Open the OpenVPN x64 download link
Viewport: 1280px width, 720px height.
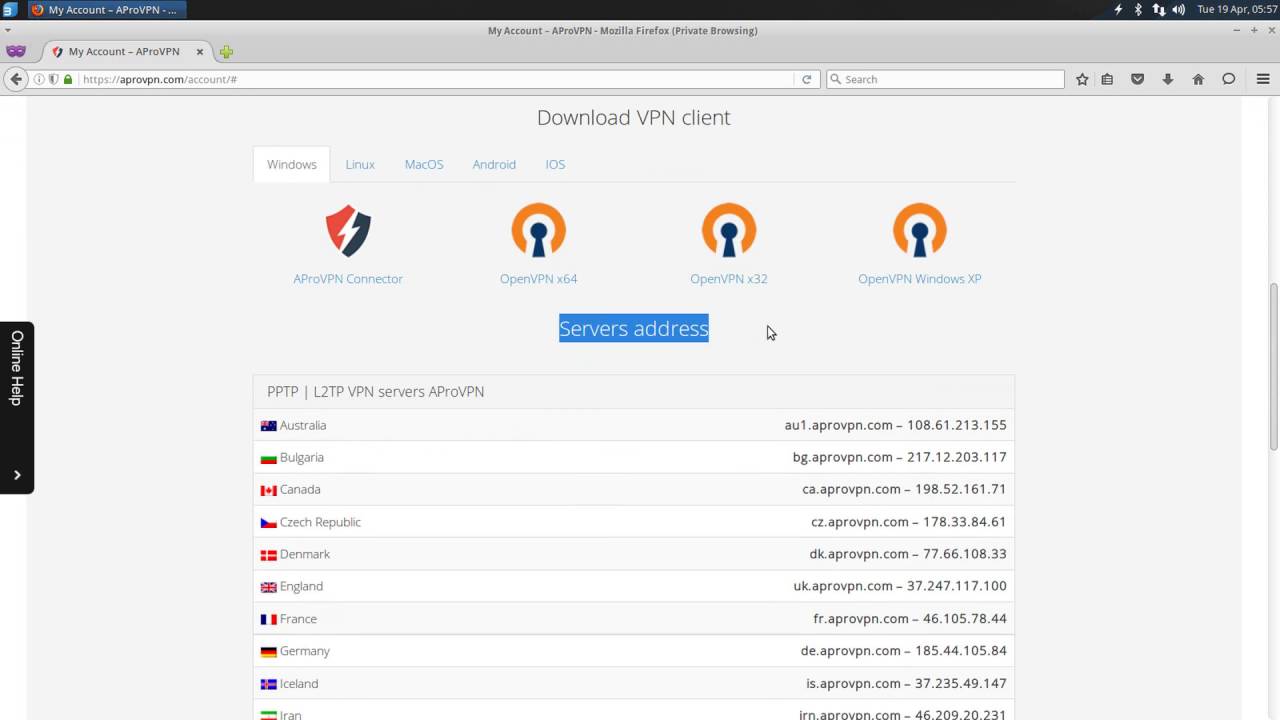click(539, 279)
